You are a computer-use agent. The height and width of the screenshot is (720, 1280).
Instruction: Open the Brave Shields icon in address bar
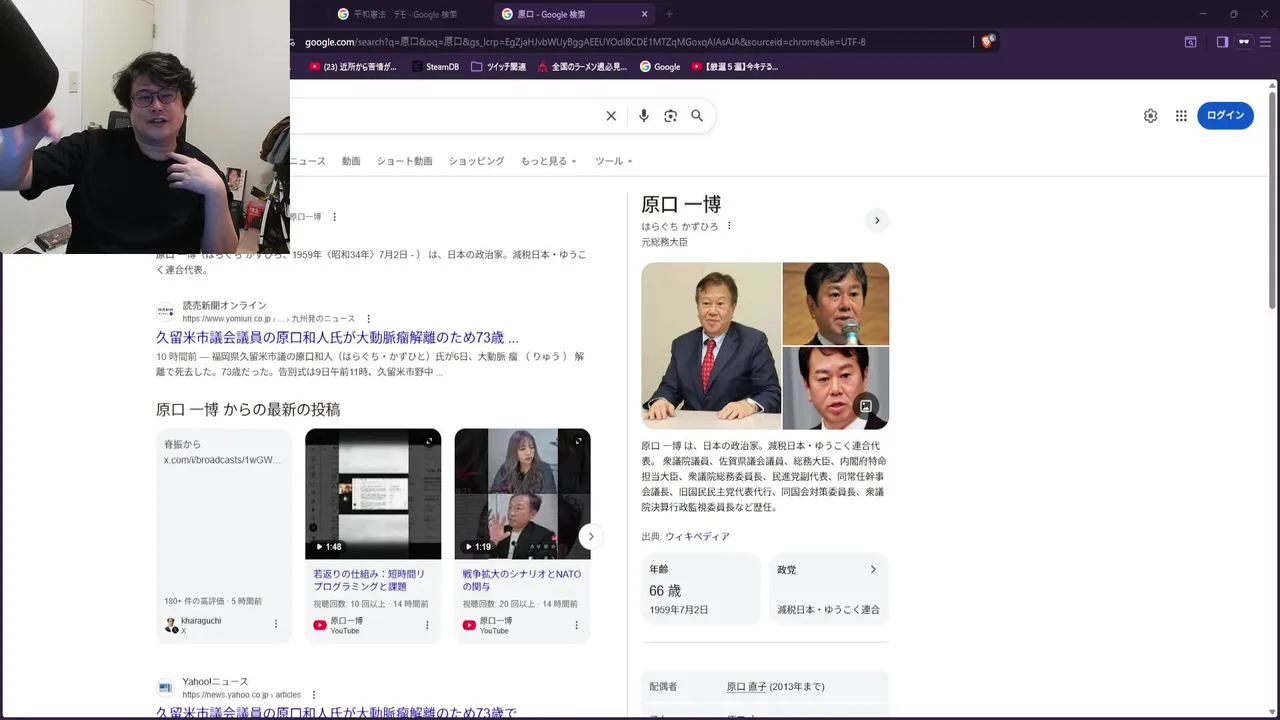(987, 42)
